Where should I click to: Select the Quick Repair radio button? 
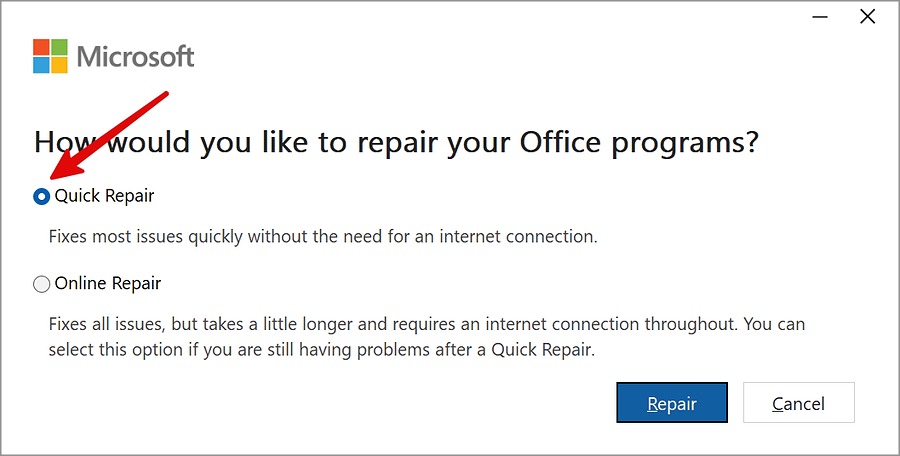[41, 197]
